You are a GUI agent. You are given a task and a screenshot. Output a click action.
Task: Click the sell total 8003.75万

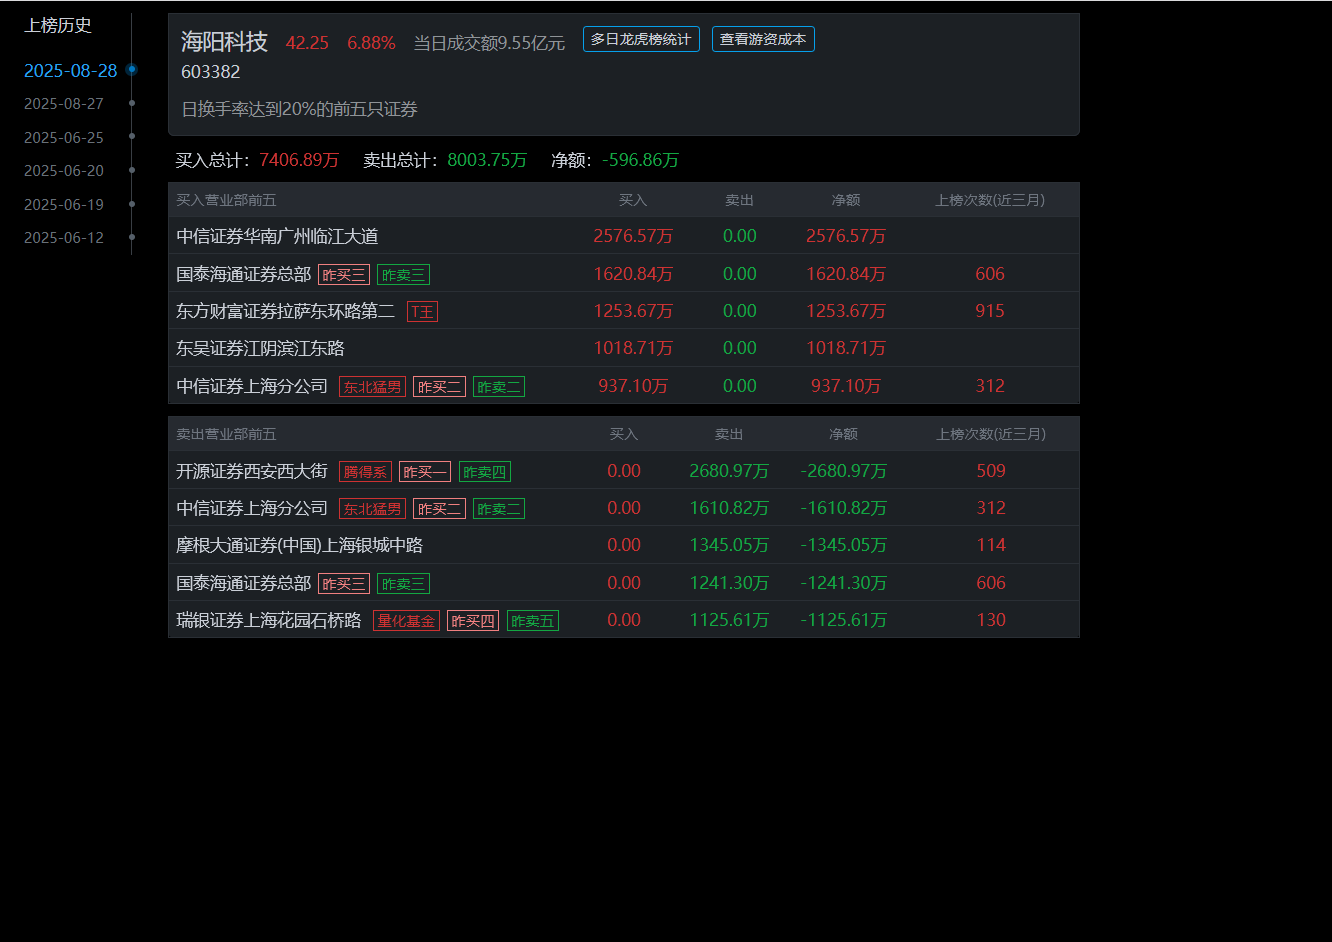(487, 160)
